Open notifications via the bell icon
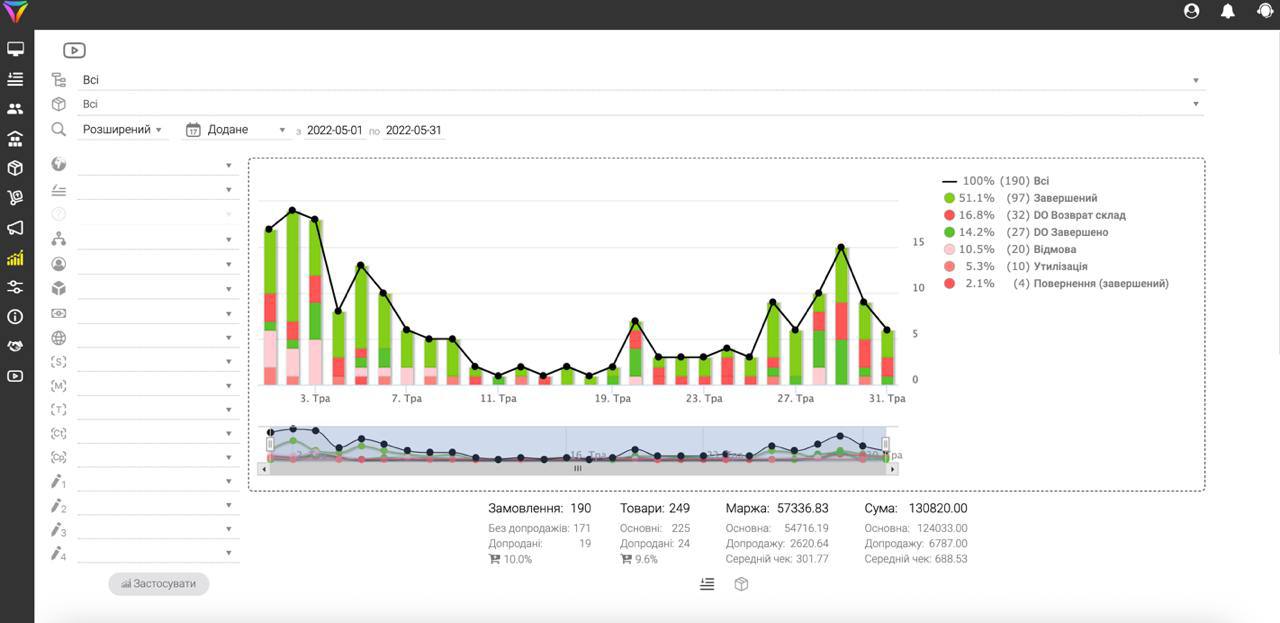This screenshot has width=1280, height=623. coord(1227,10)
